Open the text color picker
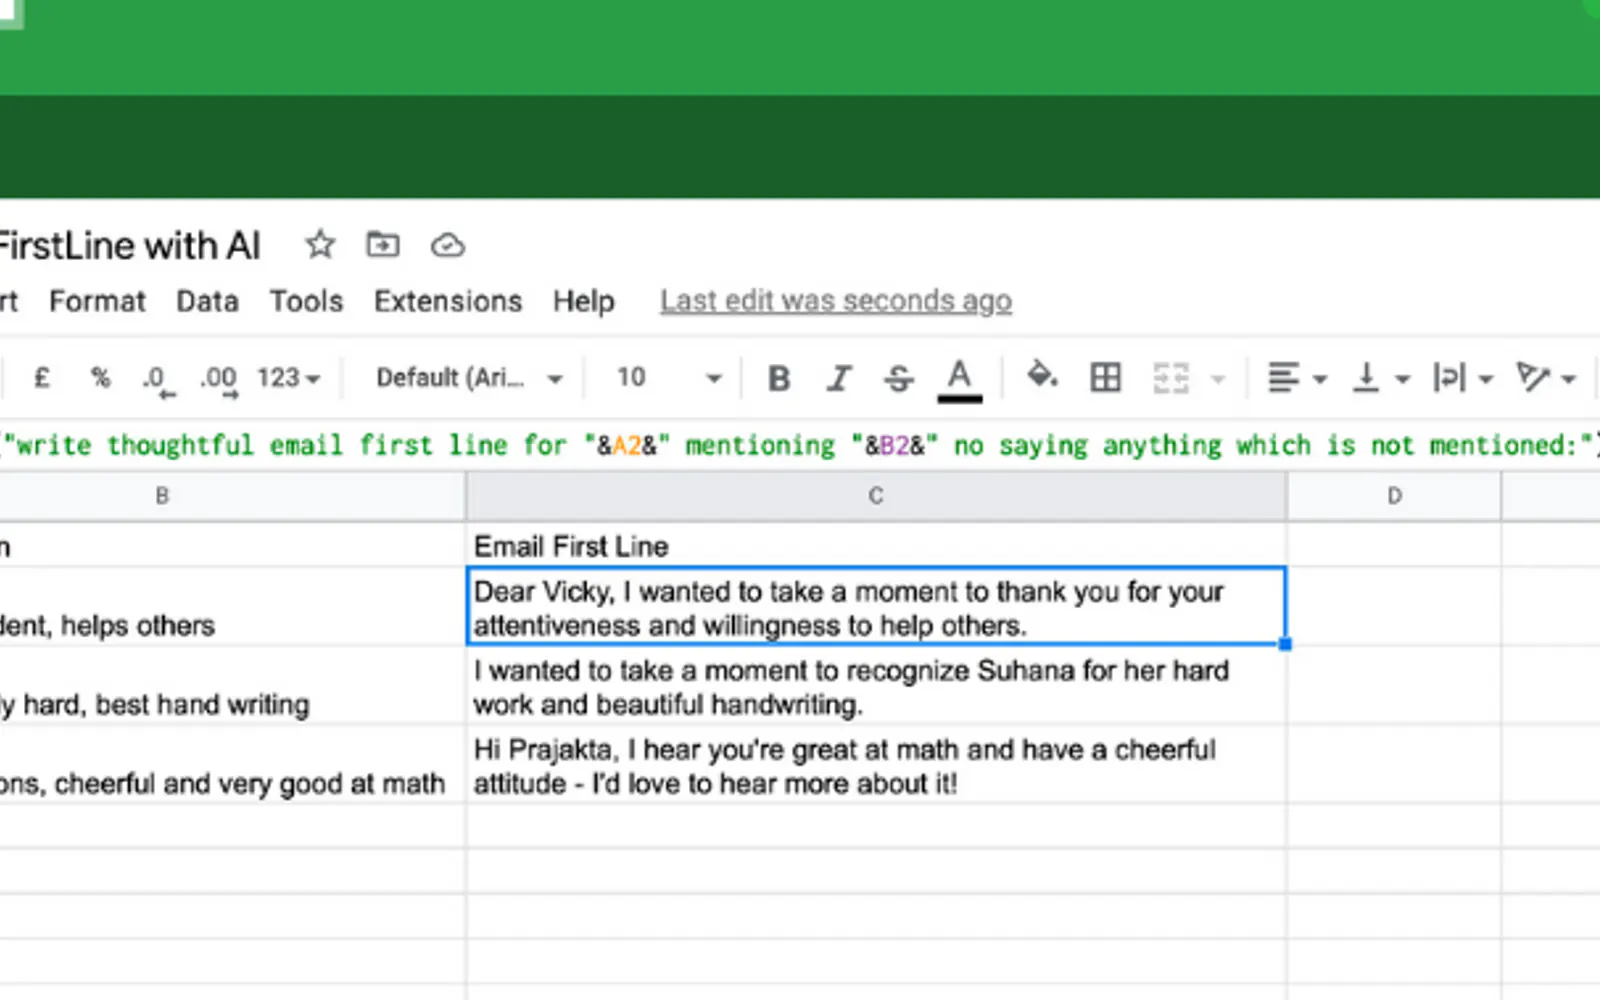Viewport: 1600px width, 1000px height. click(959, 380)
